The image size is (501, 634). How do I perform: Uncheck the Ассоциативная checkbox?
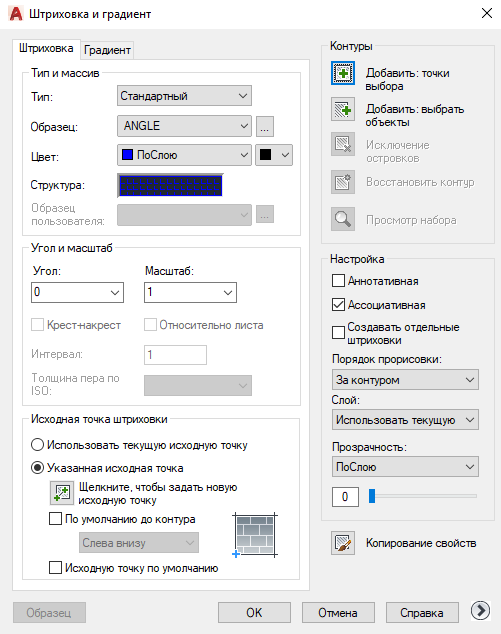tap(338, 304)
